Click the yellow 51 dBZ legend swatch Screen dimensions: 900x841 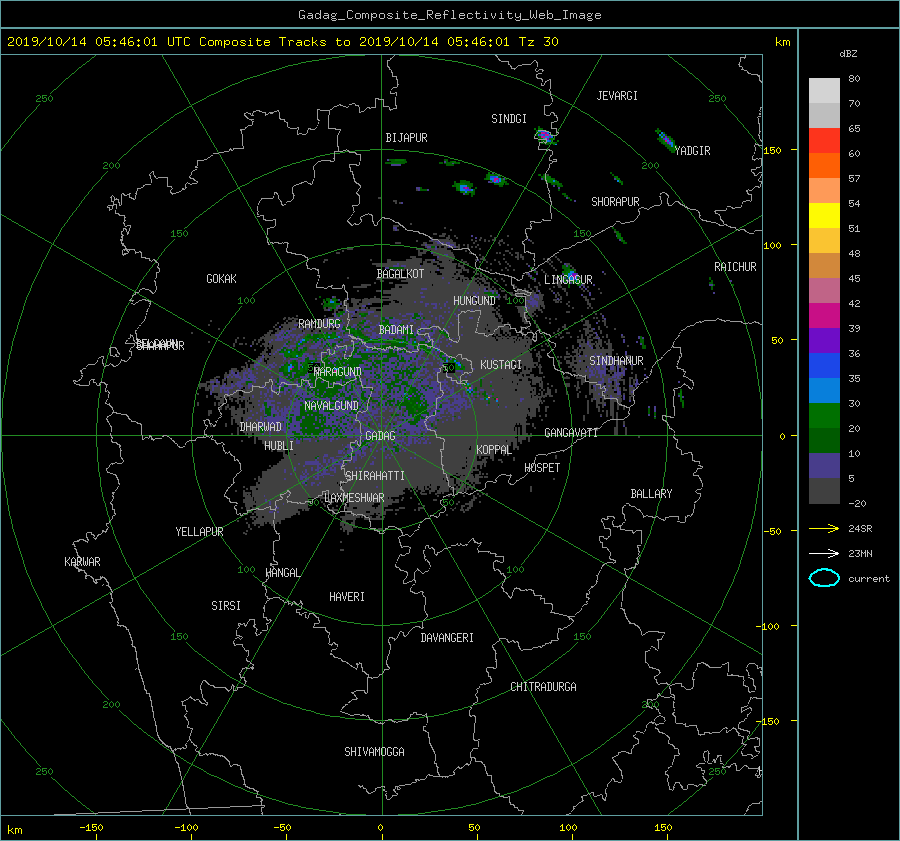tap(824, 216)
